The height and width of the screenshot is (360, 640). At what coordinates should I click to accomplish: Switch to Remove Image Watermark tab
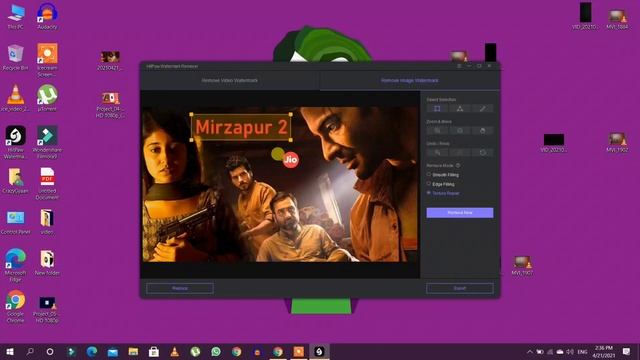(410, 80)
